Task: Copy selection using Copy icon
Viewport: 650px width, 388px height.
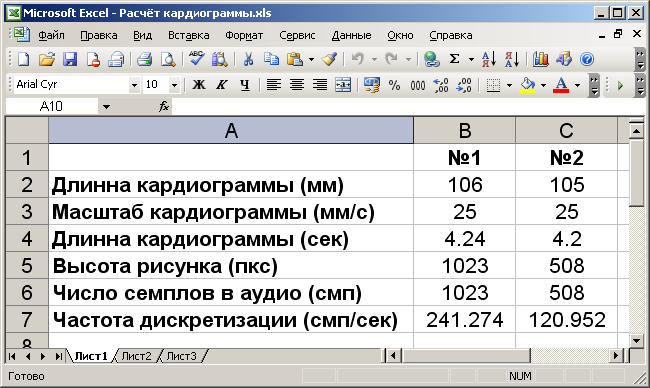Action: pyautogui.click(x=272, y=59)
